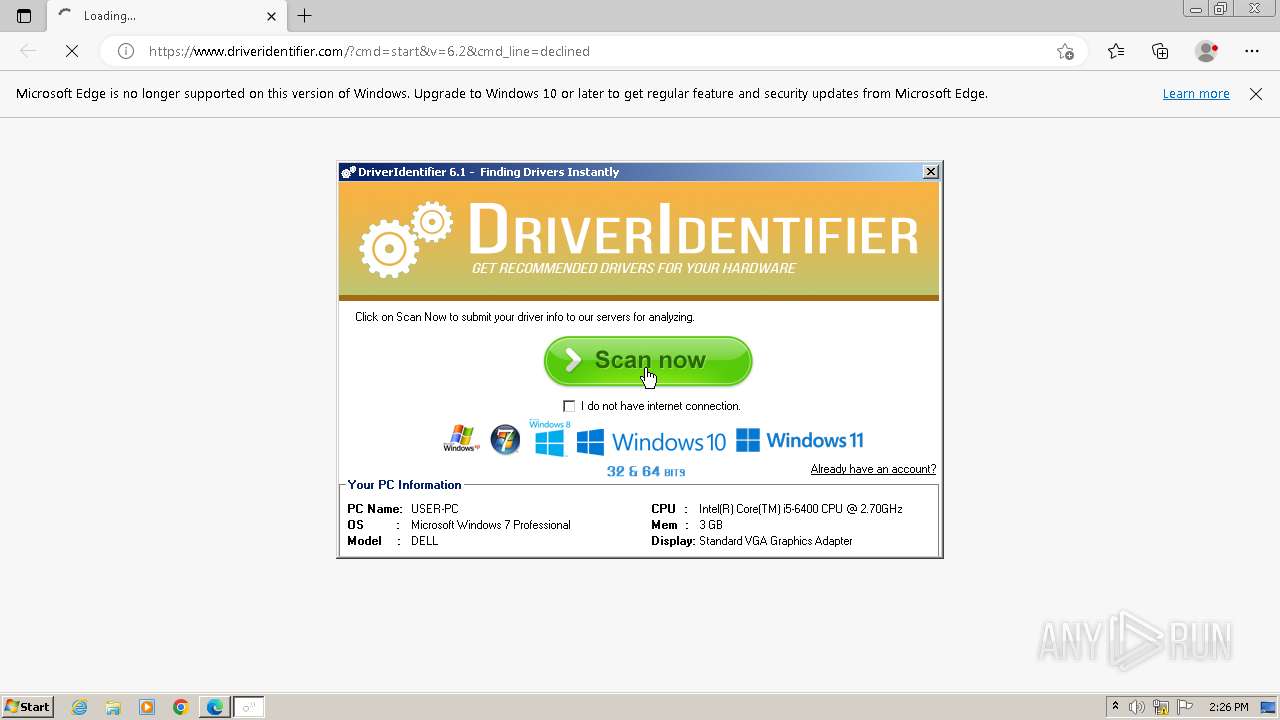Click the Windows 7 logo

(505, 439)
